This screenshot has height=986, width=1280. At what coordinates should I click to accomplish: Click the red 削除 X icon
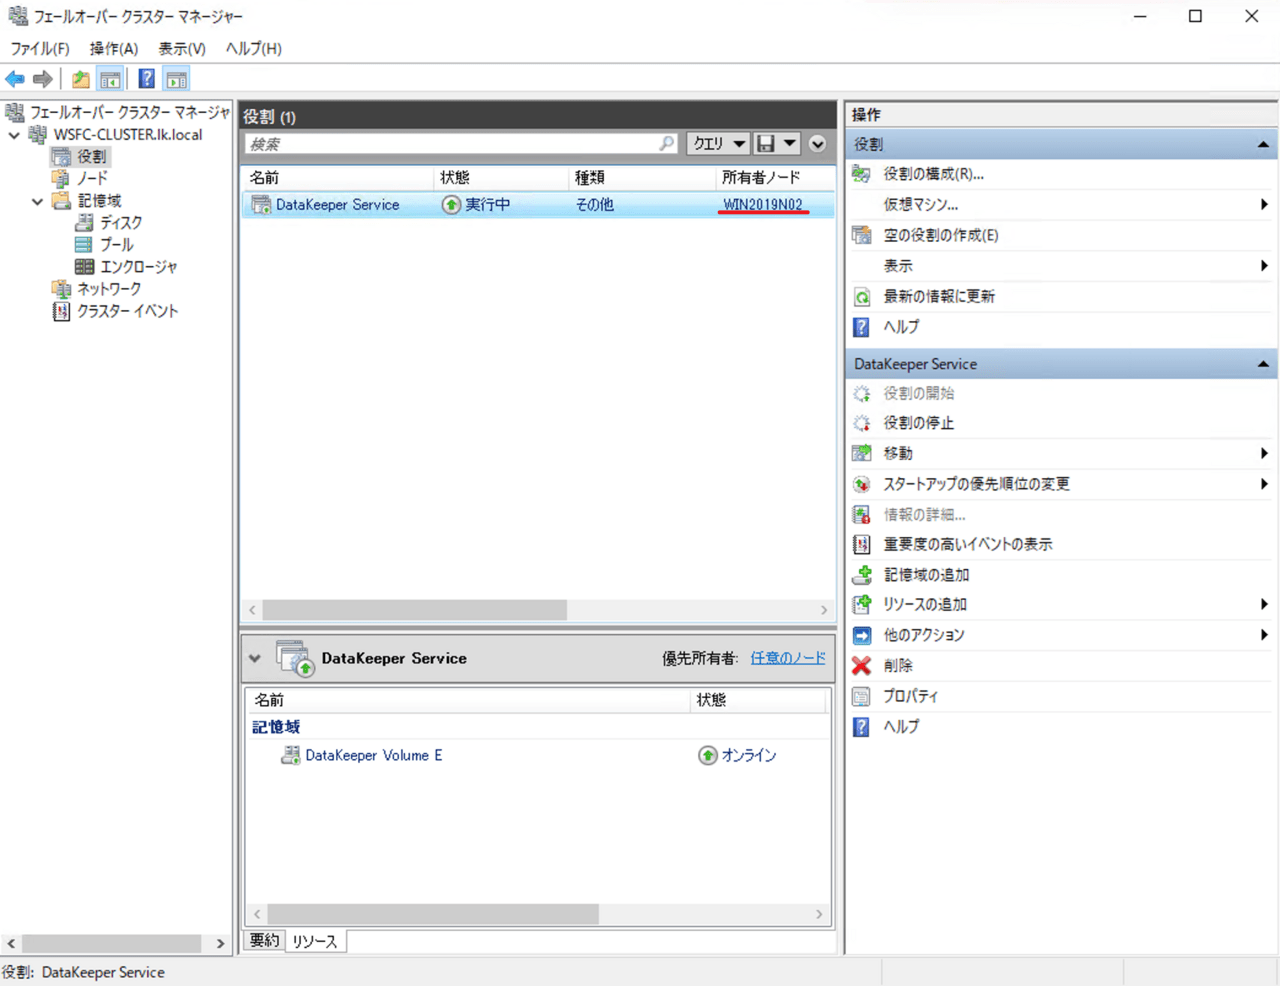click(861, 665)
